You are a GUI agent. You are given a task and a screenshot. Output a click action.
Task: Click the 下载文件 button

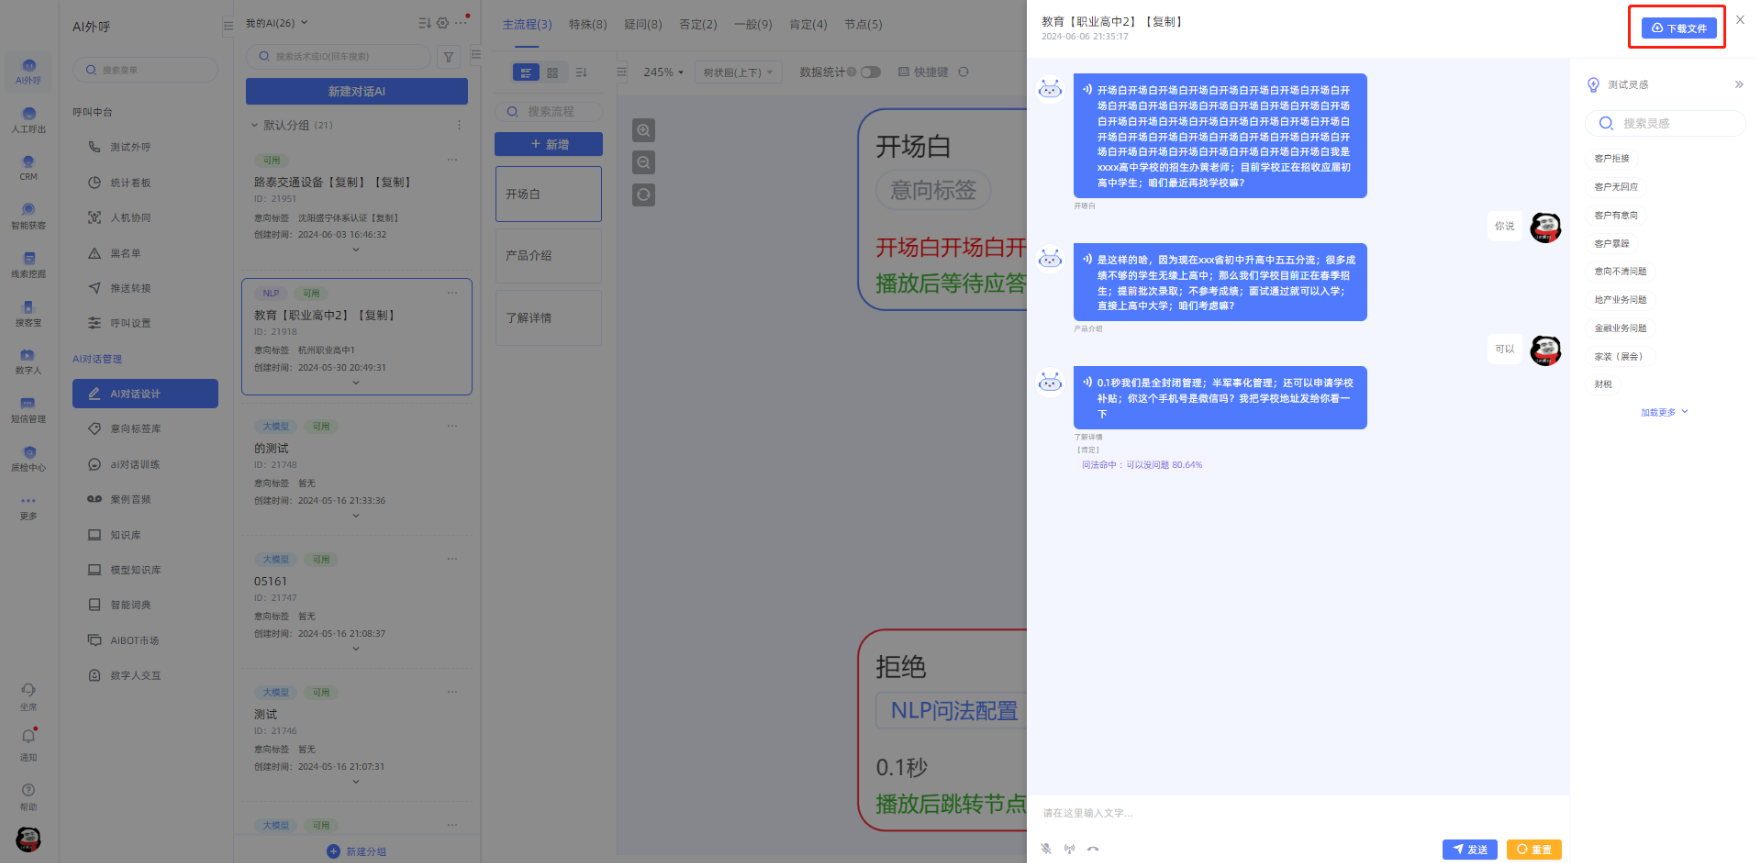[1679, 28]
